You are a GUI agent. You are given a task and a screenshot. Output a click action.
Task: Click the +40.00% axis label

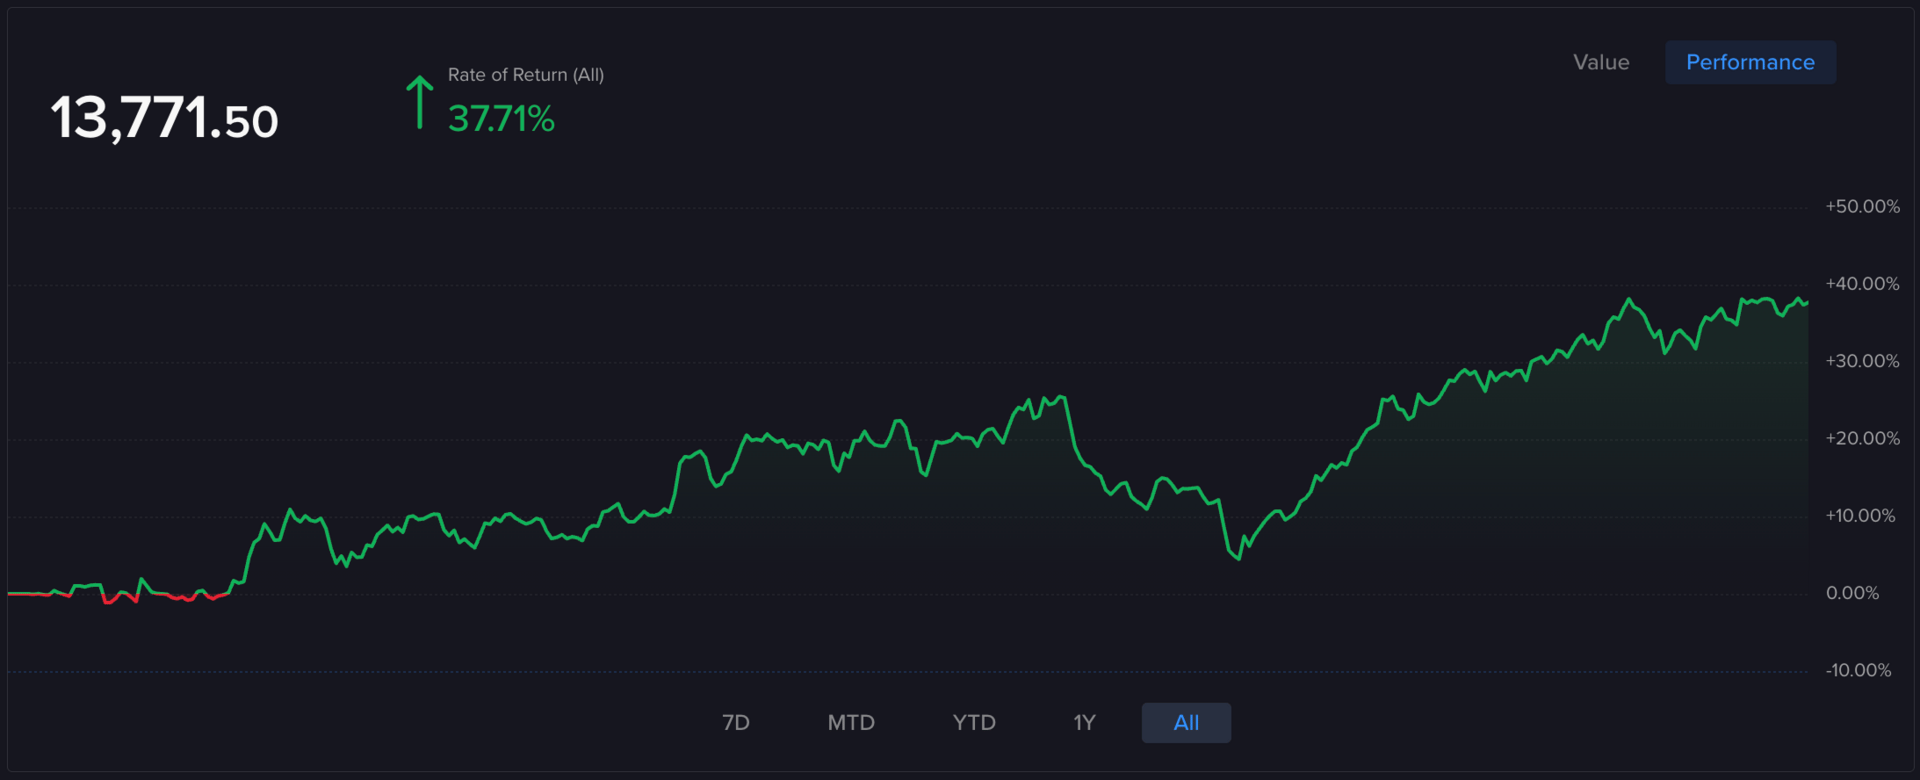click(1862, 284)
